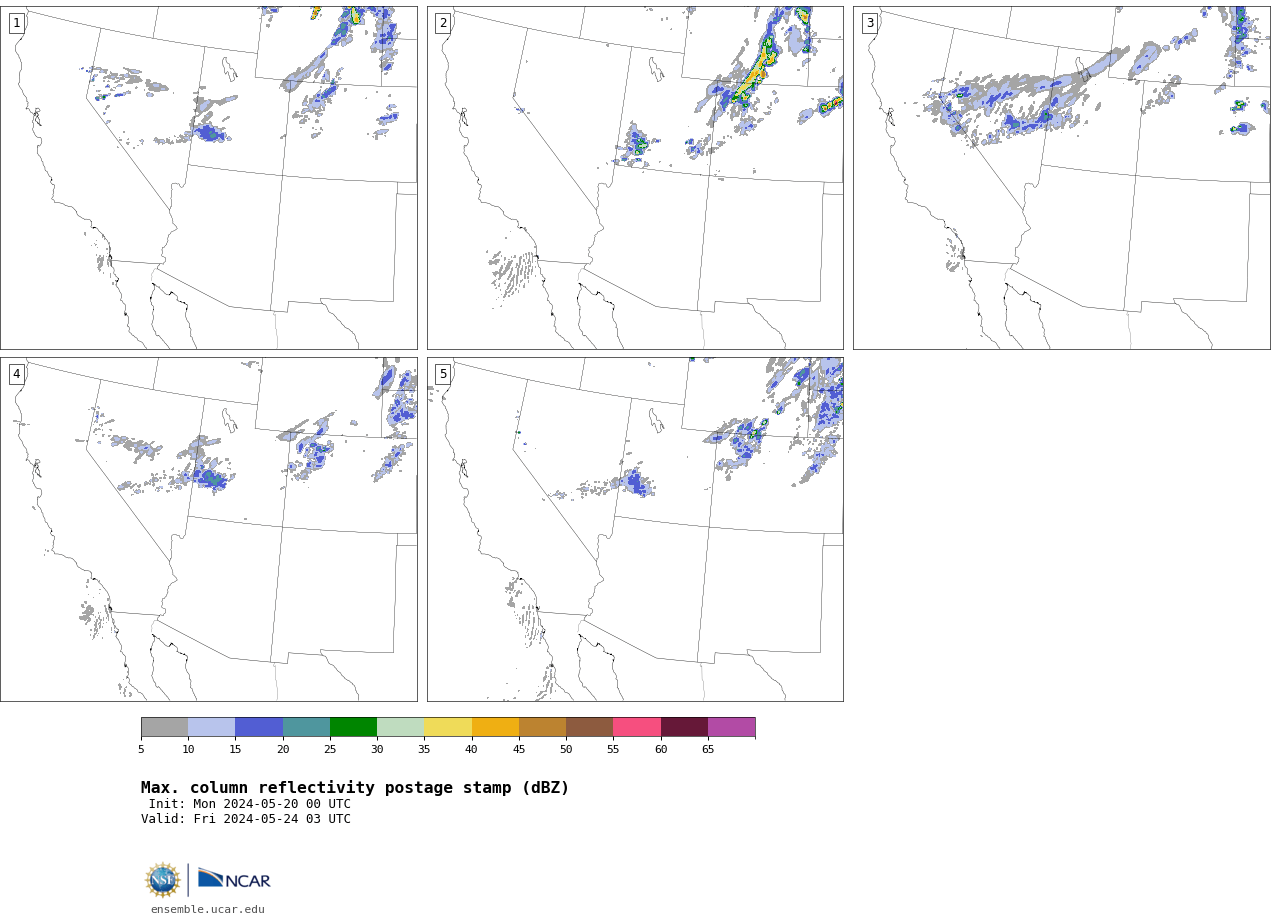Click the member label '4' box
Image resolution: width=1280 pixels, height=920 pixels.
click(x=17, y=374)
